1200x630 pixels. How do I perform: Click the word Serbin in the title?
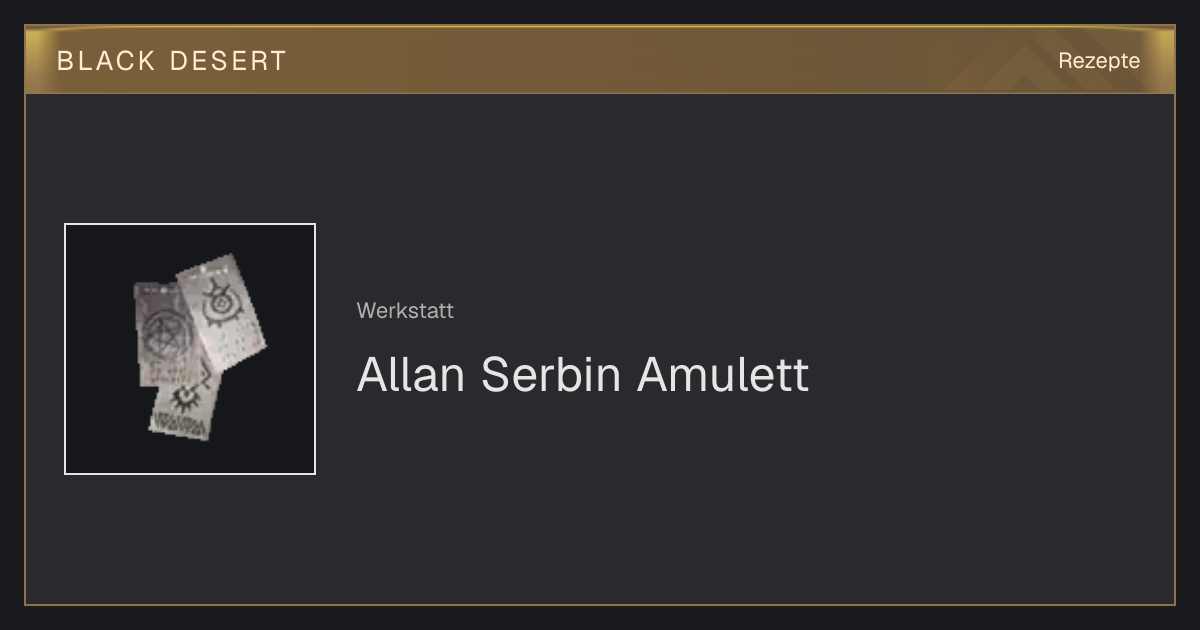point(552,374)
